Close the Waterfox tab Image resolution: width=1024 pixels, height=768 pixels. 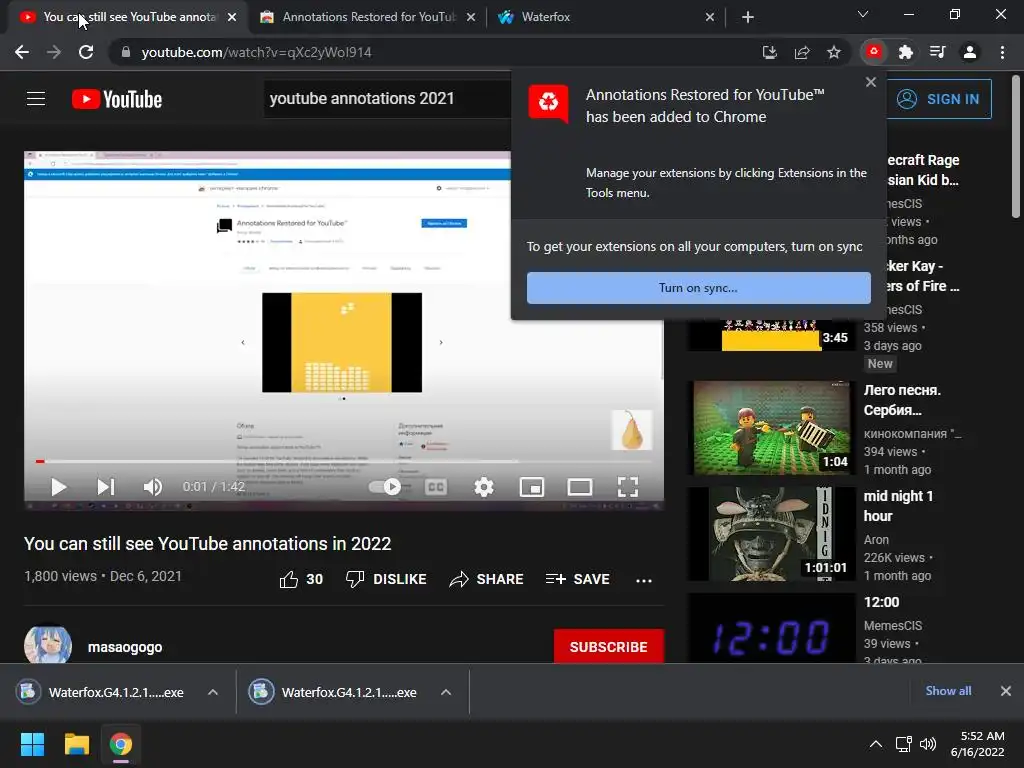point(710,17)
